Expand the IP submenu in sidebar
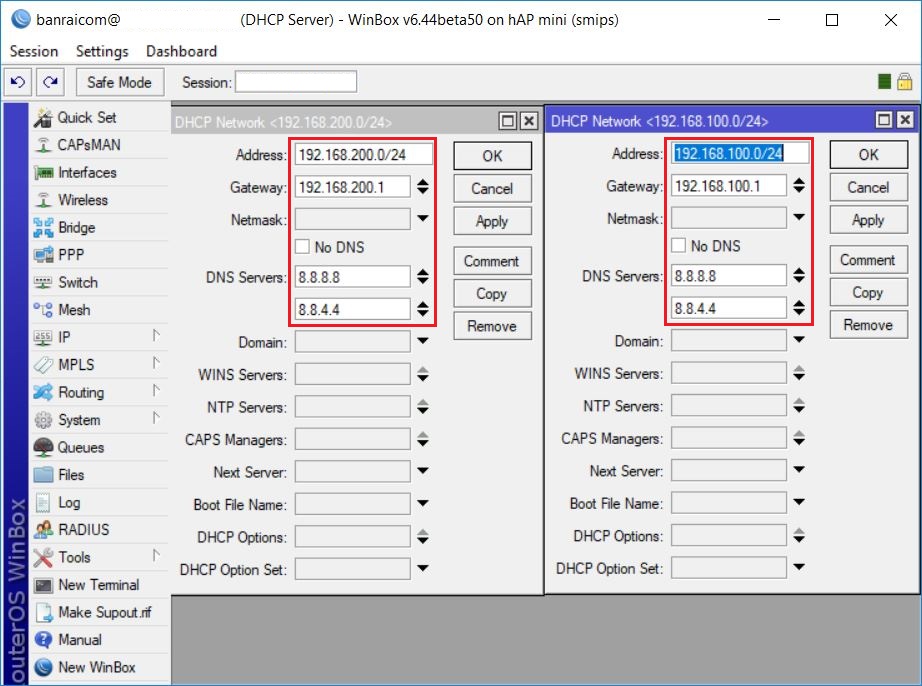 pyautogui.click(x=156, y=336)
